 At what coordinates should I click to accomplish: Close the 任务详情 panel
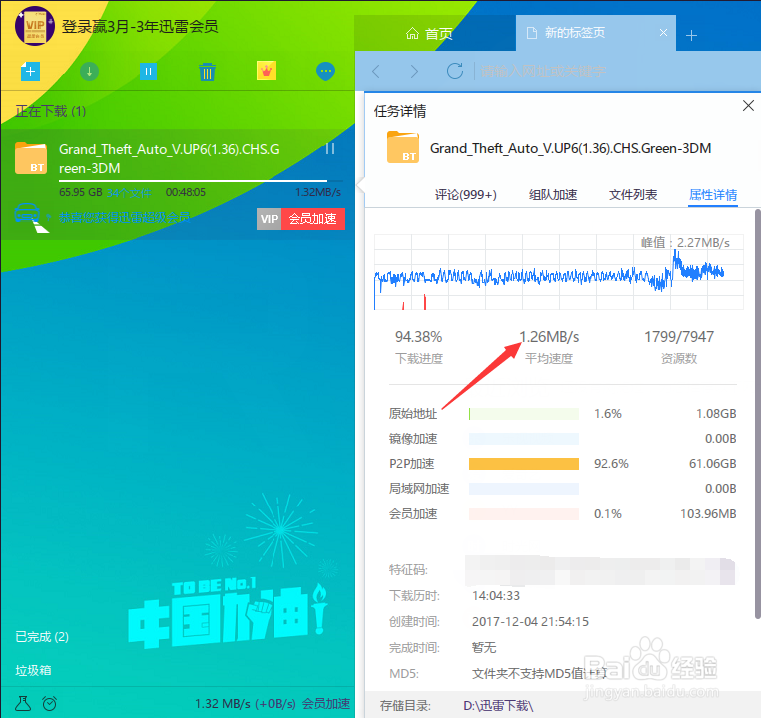pyautogui.click(x=748, y=105)
